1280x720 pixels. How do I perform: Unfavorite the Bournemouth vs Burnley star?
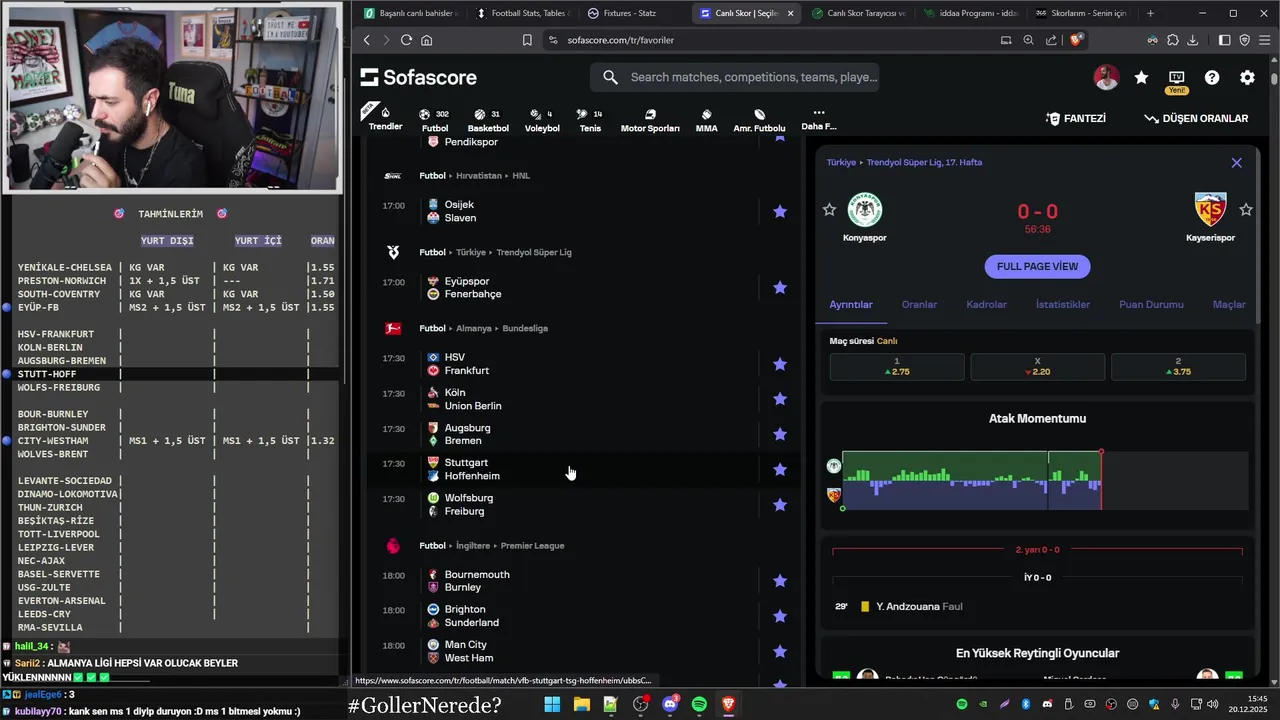tap(780, 581)
